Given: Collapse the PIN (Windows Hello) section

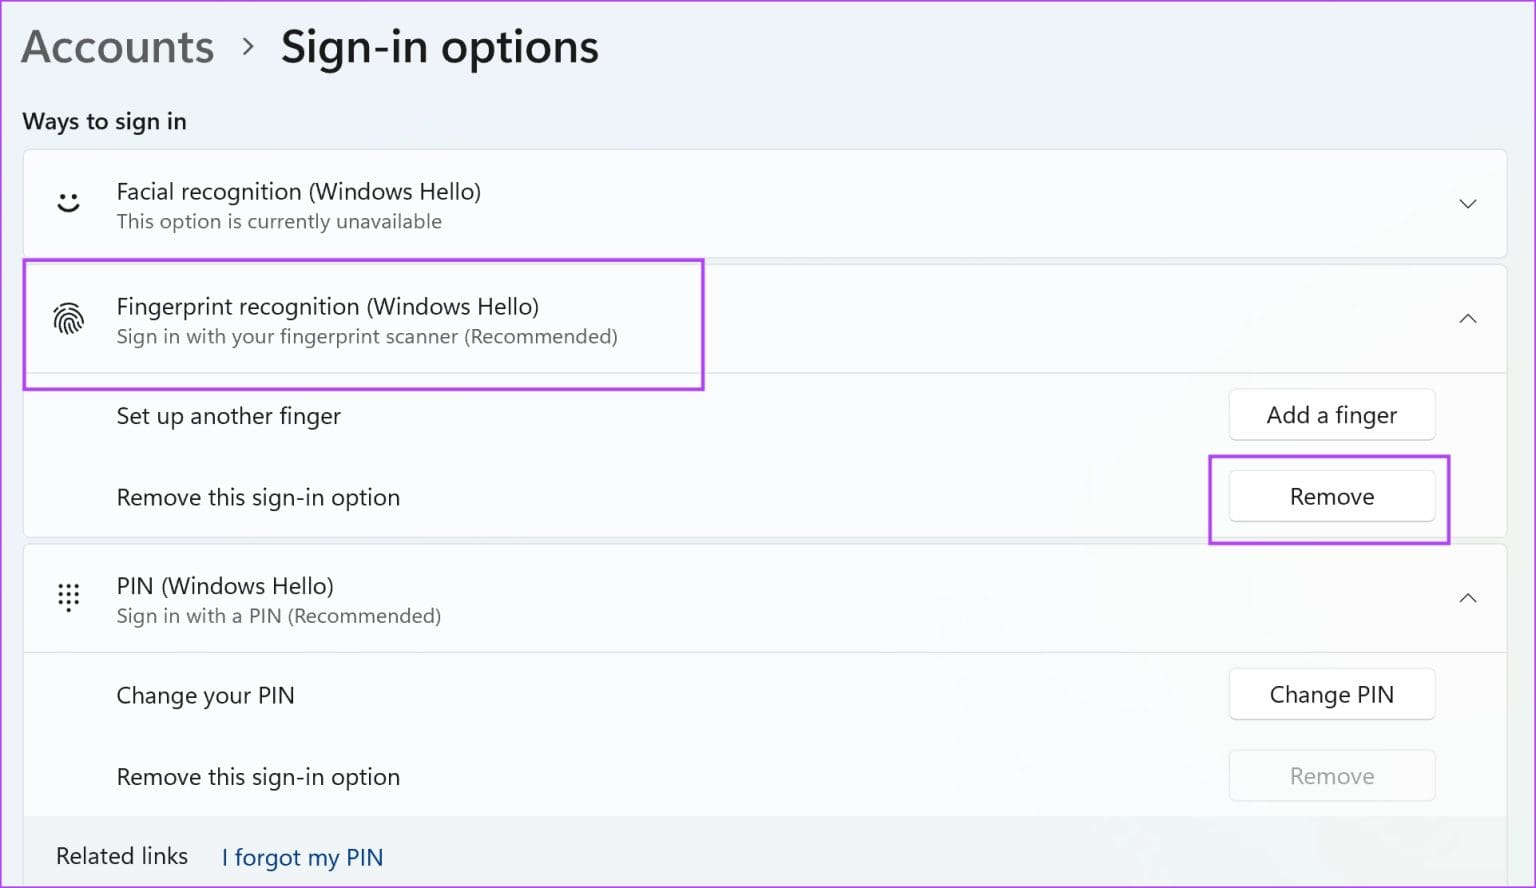Looking at the screenshot, I should coord(1467,597).
